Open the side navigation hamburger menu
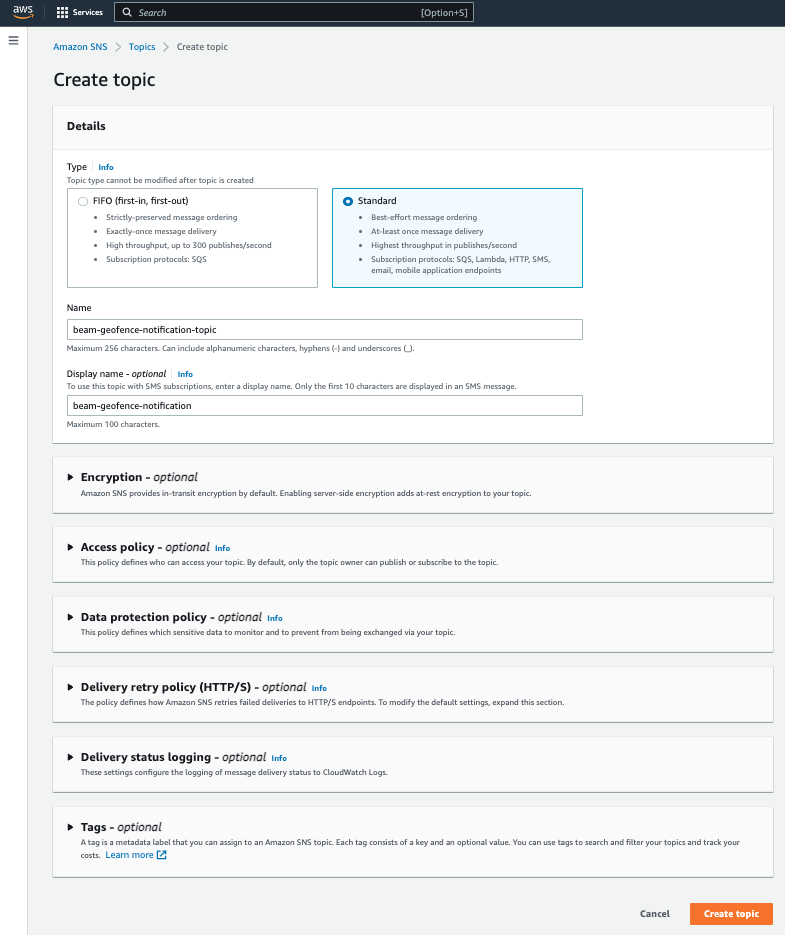 (13, 40)
